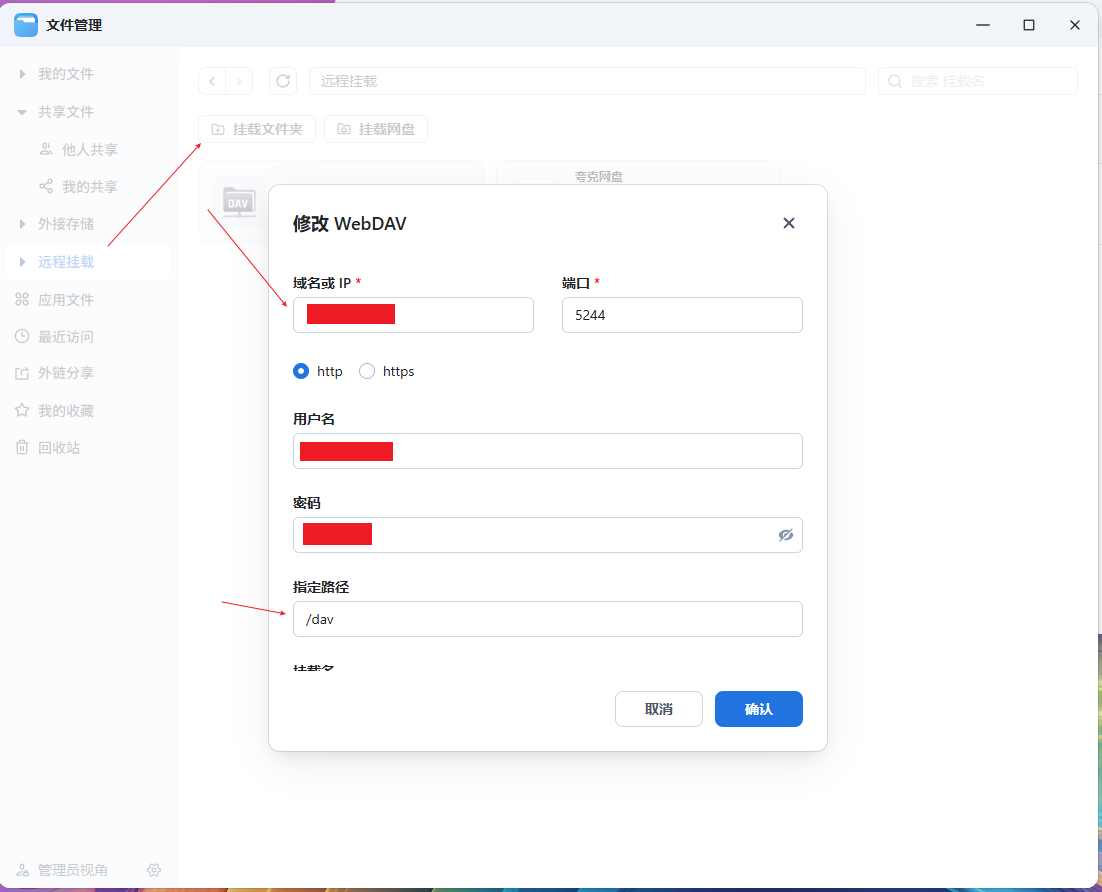
Task: Click the 取消 cancel button
Action: pos(658,709)
